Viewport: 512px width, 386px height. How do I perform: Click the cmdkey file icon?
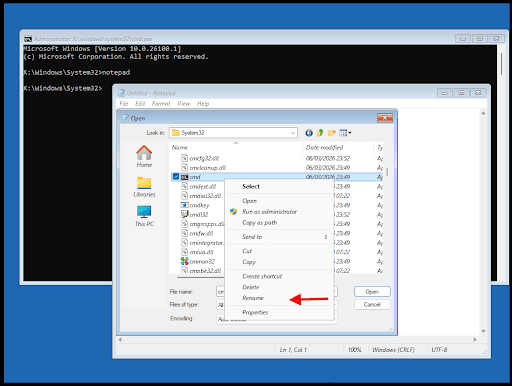(184, 205)
